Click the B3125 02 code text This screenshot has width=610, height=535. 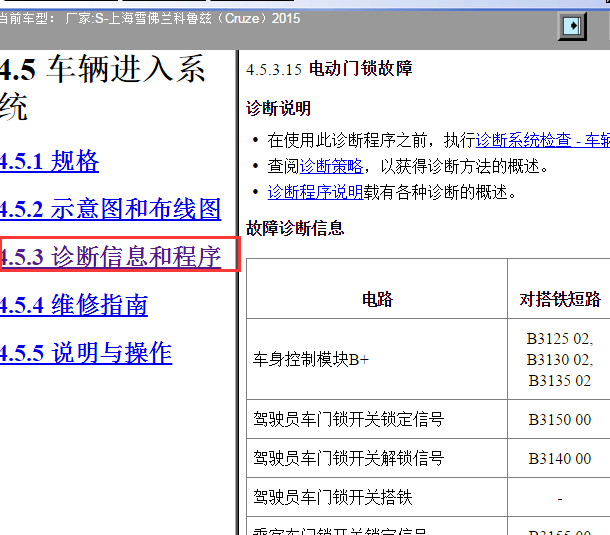coord(559,339)
